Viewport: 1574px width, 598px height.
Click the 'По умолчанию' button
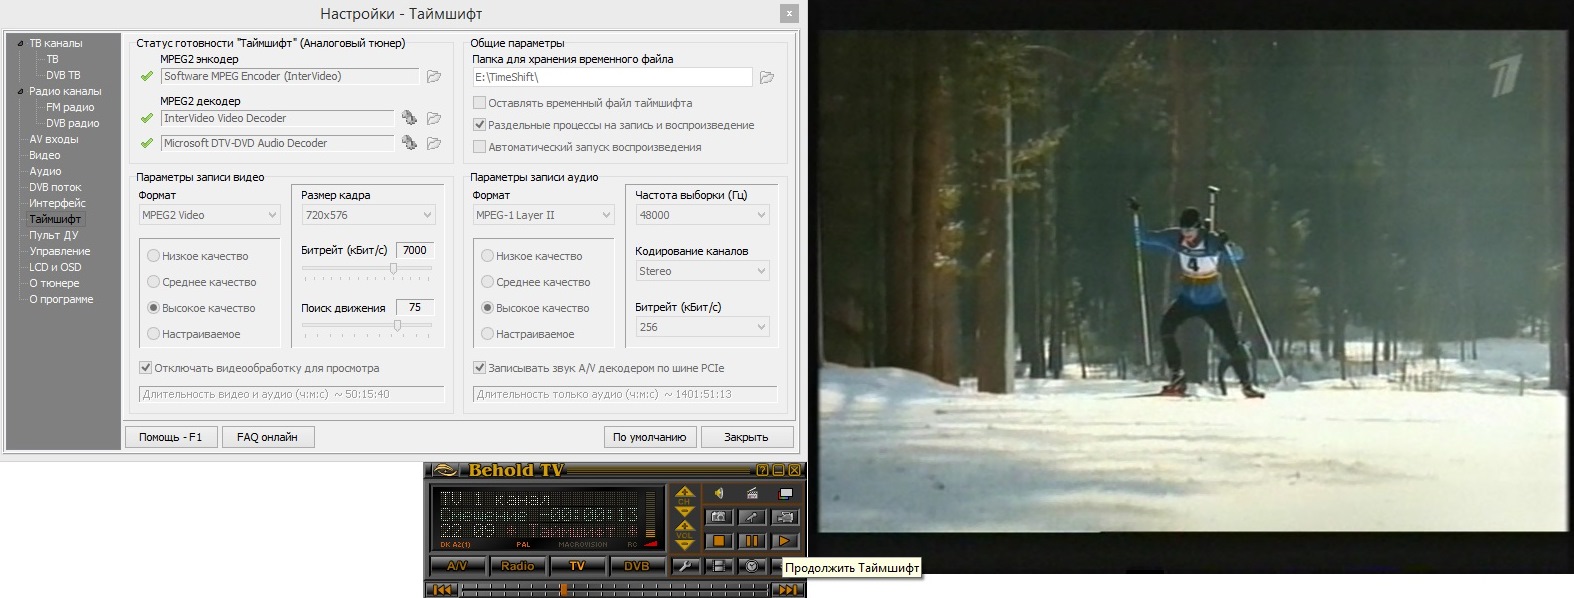point(649,437)
